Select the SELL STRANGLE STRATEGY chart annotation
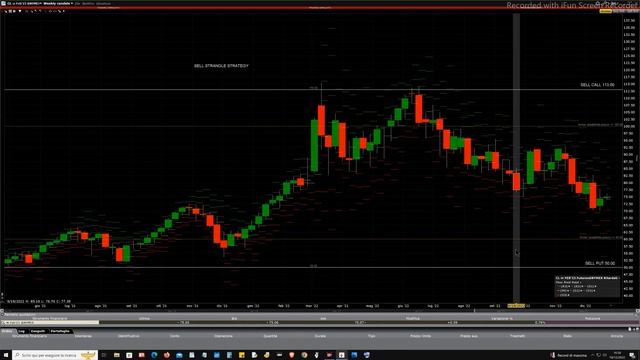This screenshot has height=360, width=640. coord(221,65)
